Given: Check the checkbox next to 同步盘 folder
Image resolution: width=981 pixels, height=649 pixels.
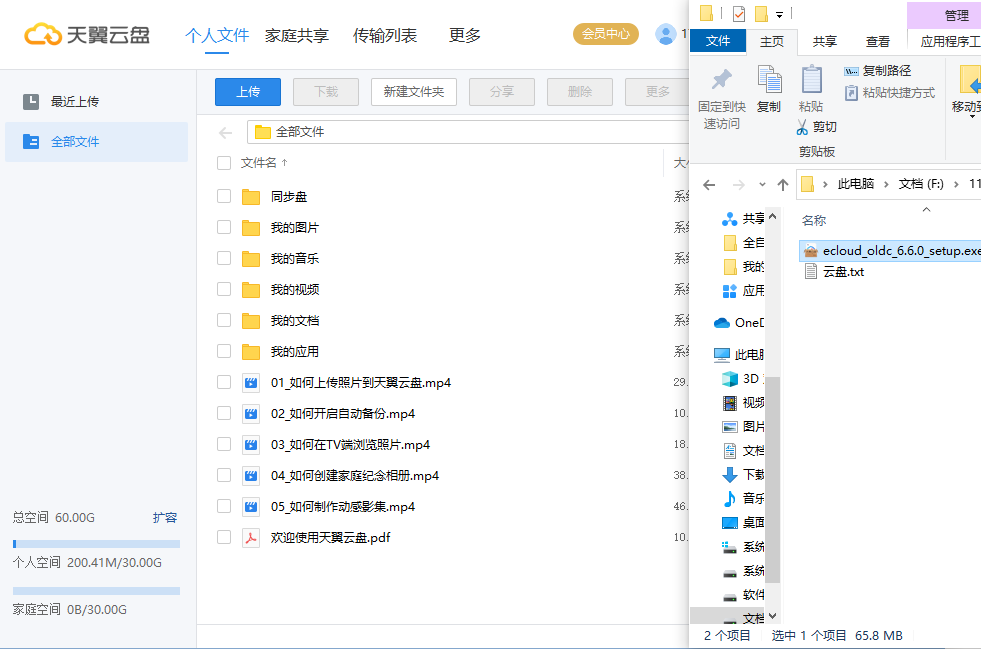Looking at the screenshot, I should pyautogui.click(x=223, y=196).
